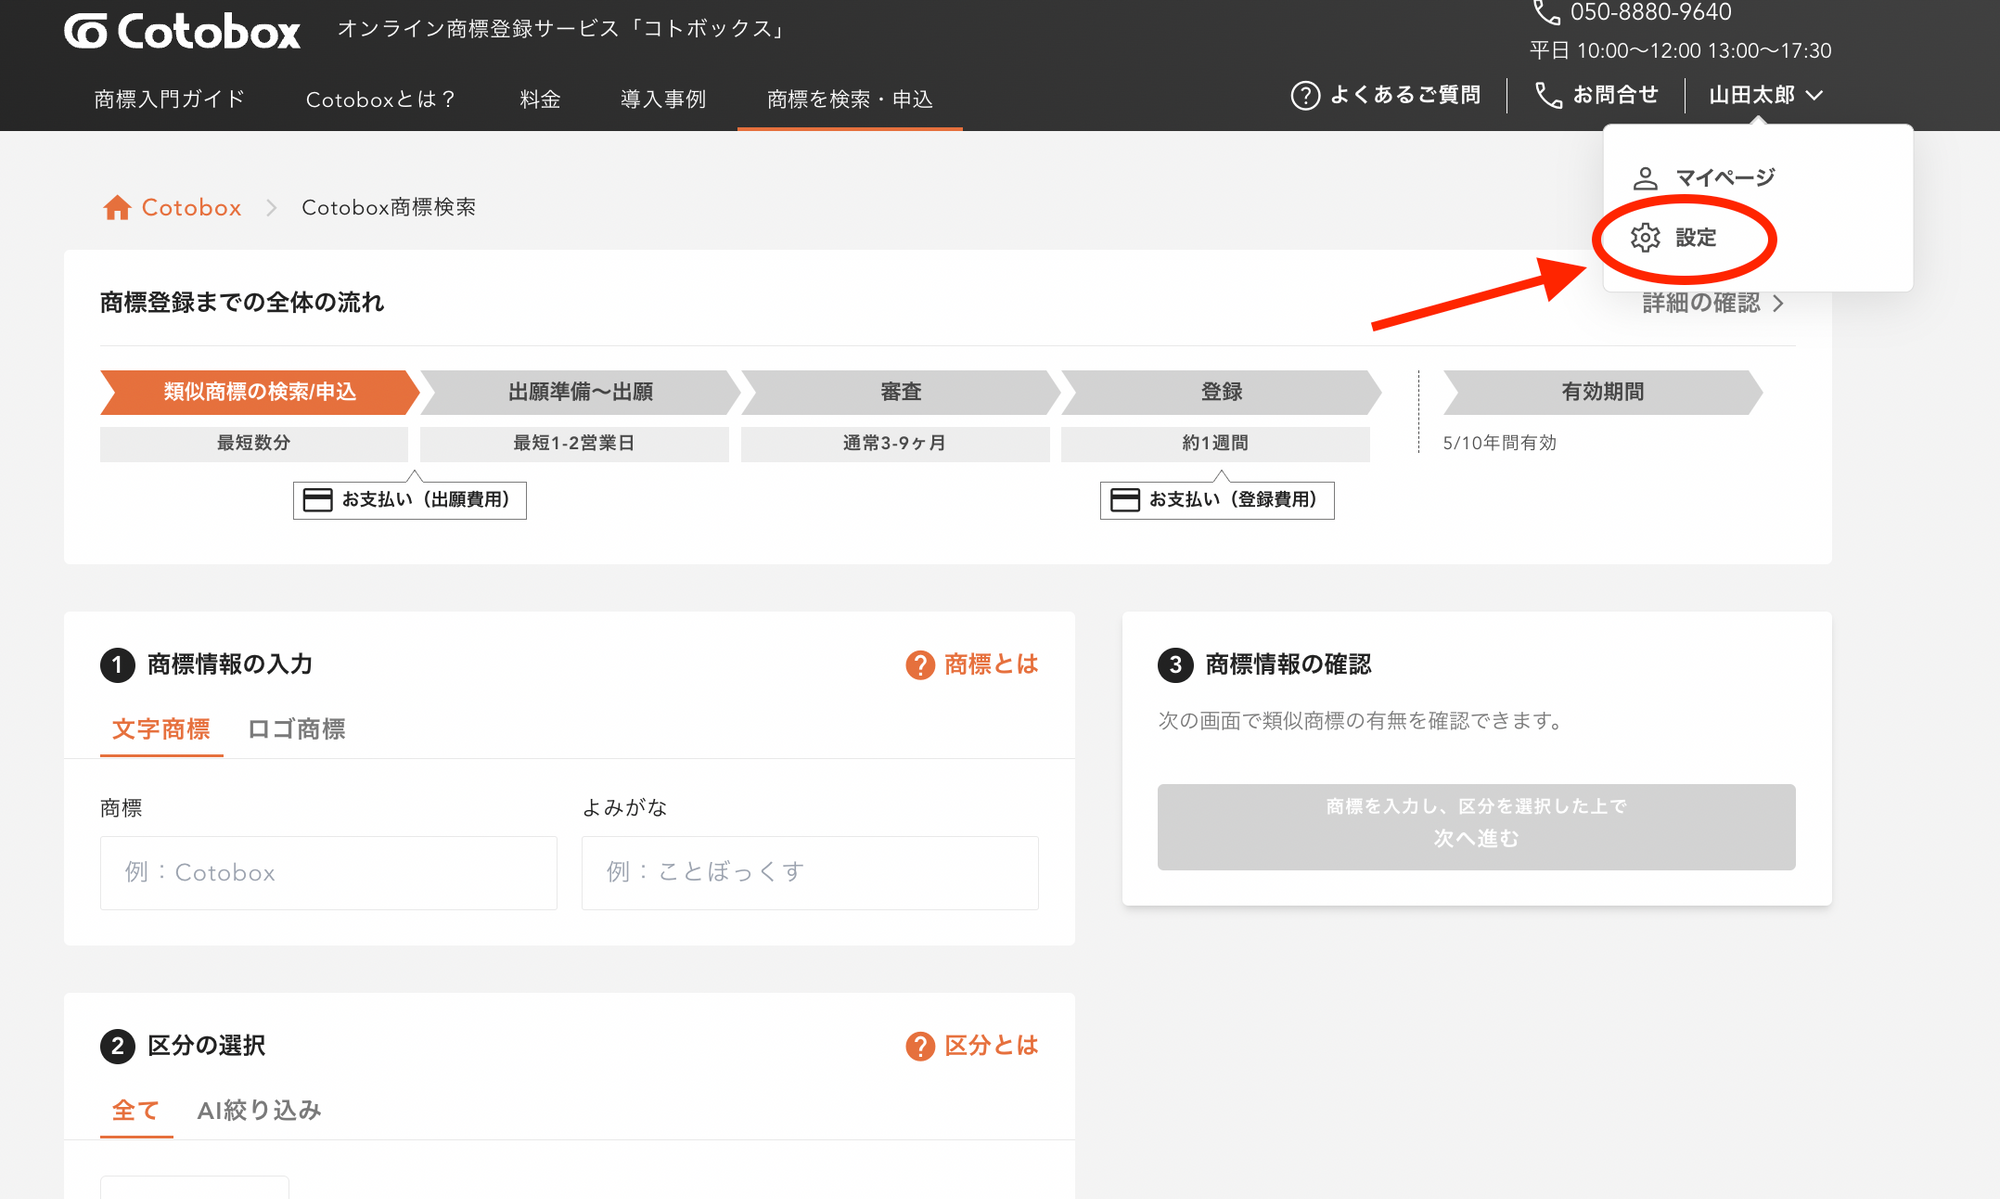The image size is (2000, 1199).
Task: Switch to the AI絞り込み tab
Action: tap(259, 1110)
